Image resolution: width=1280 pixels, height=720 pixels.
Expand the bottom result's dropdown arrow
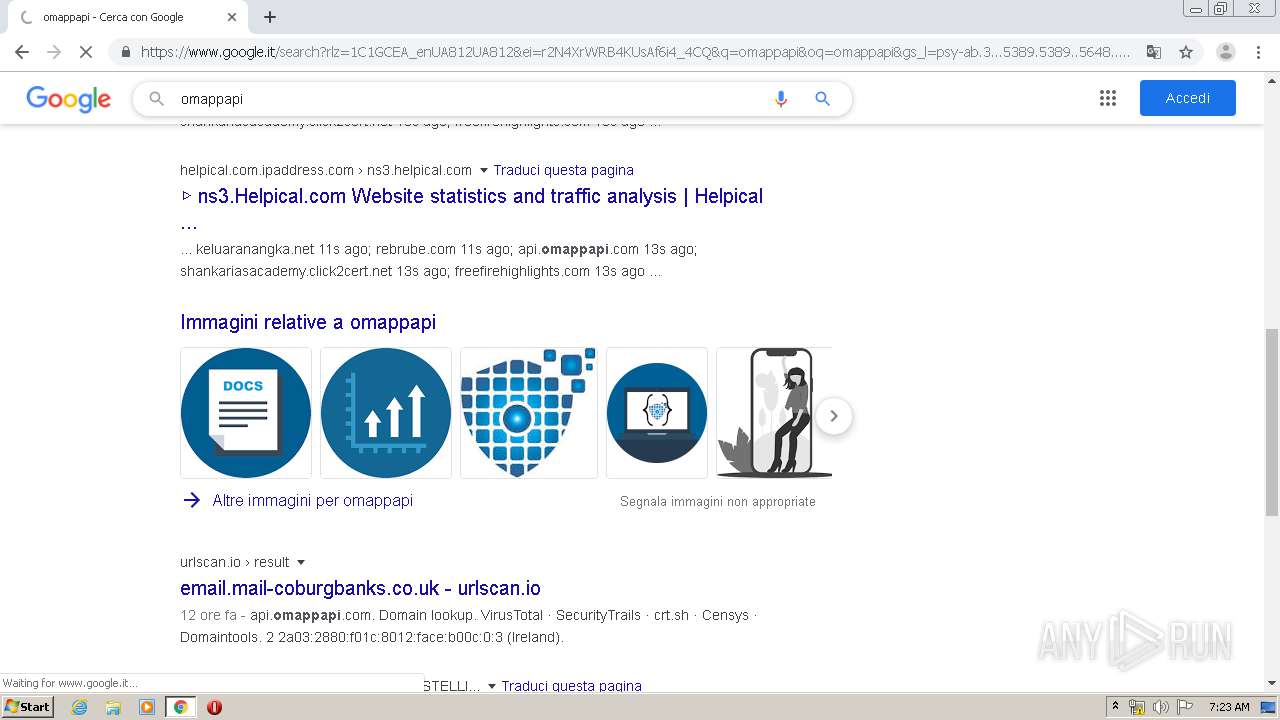click(x=492, y=686)
